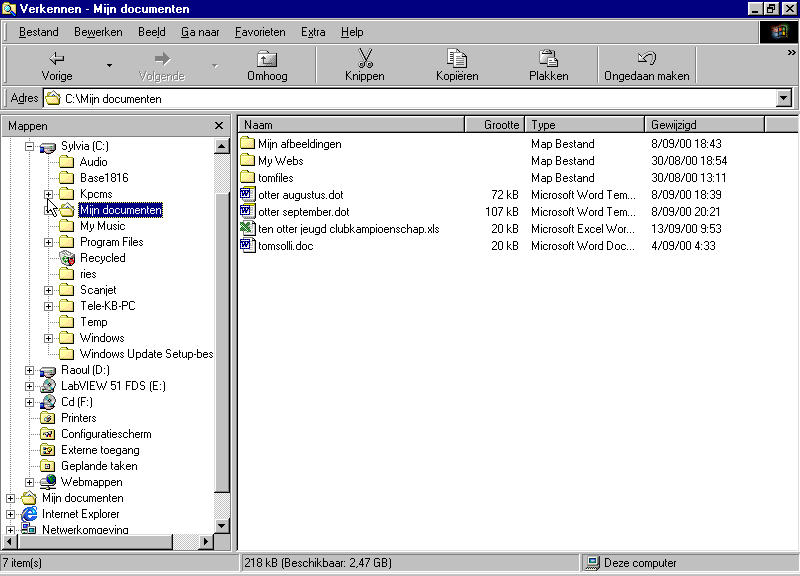This screenshot has width=800, height=576.
Task: Click the Ongedaan maken undo icon
Action: tap(646, 59)
